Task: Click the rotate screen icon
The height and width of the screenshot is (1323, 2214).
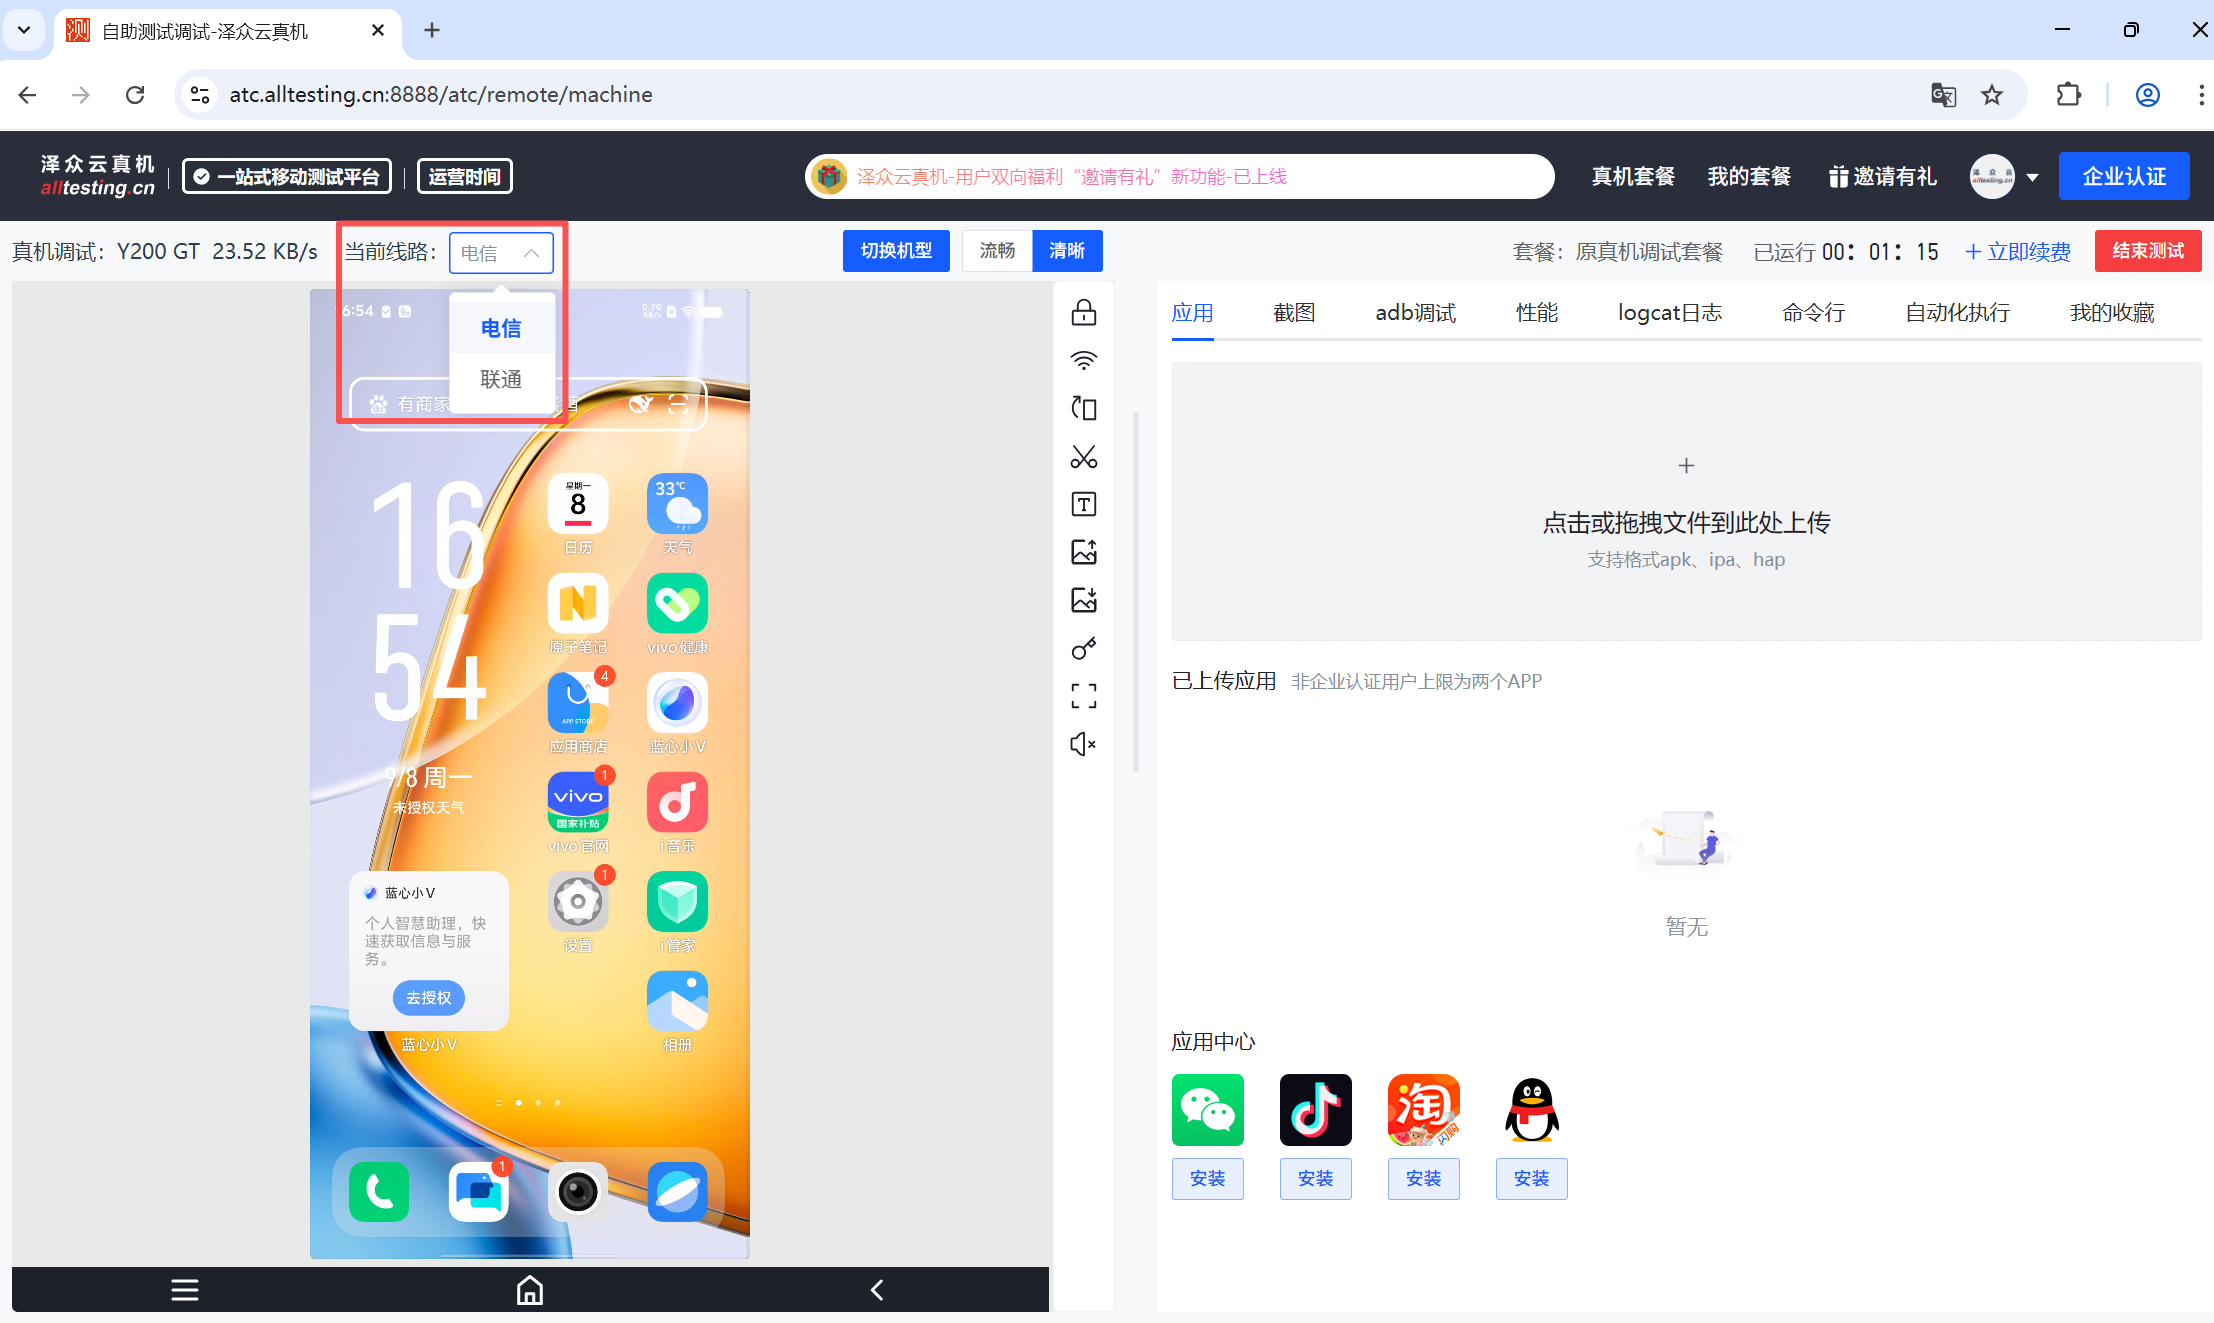Action: tap(1084, 408)
